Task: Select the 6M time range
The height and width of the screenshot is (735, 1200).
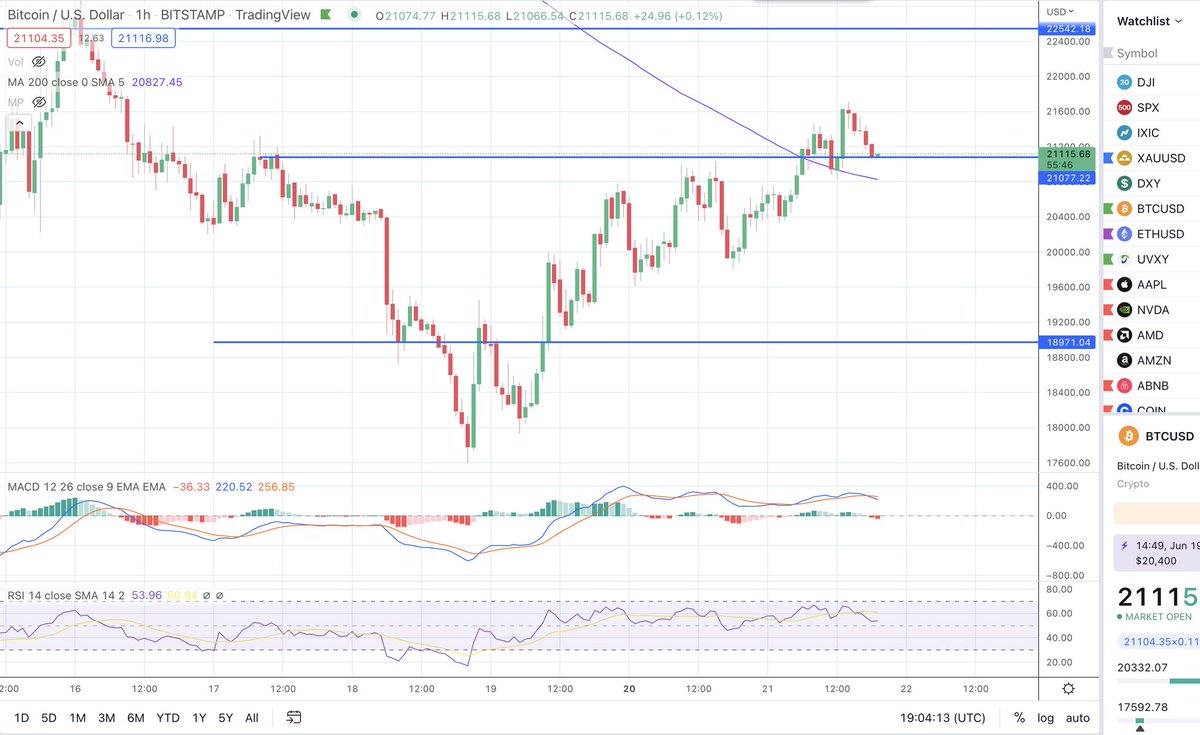Action: 137,717
